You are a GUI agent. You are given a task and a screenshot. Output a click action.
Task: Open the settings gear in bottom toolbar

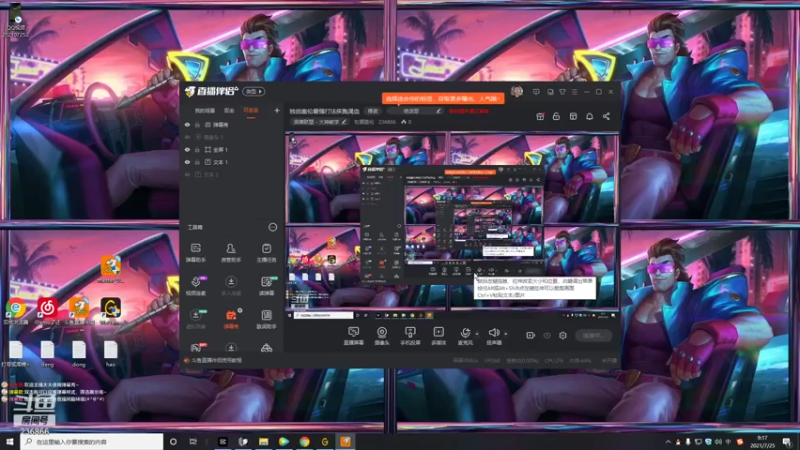tap(563, 335)
